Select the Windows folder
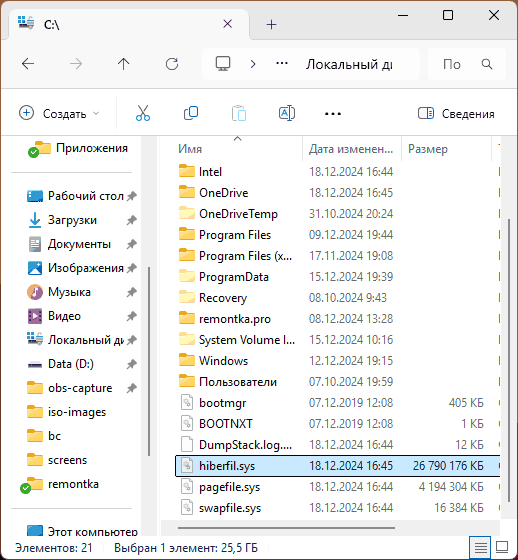The width and height of the screenshot is (518, 560). pyautogui.click(x=213, y=361)
